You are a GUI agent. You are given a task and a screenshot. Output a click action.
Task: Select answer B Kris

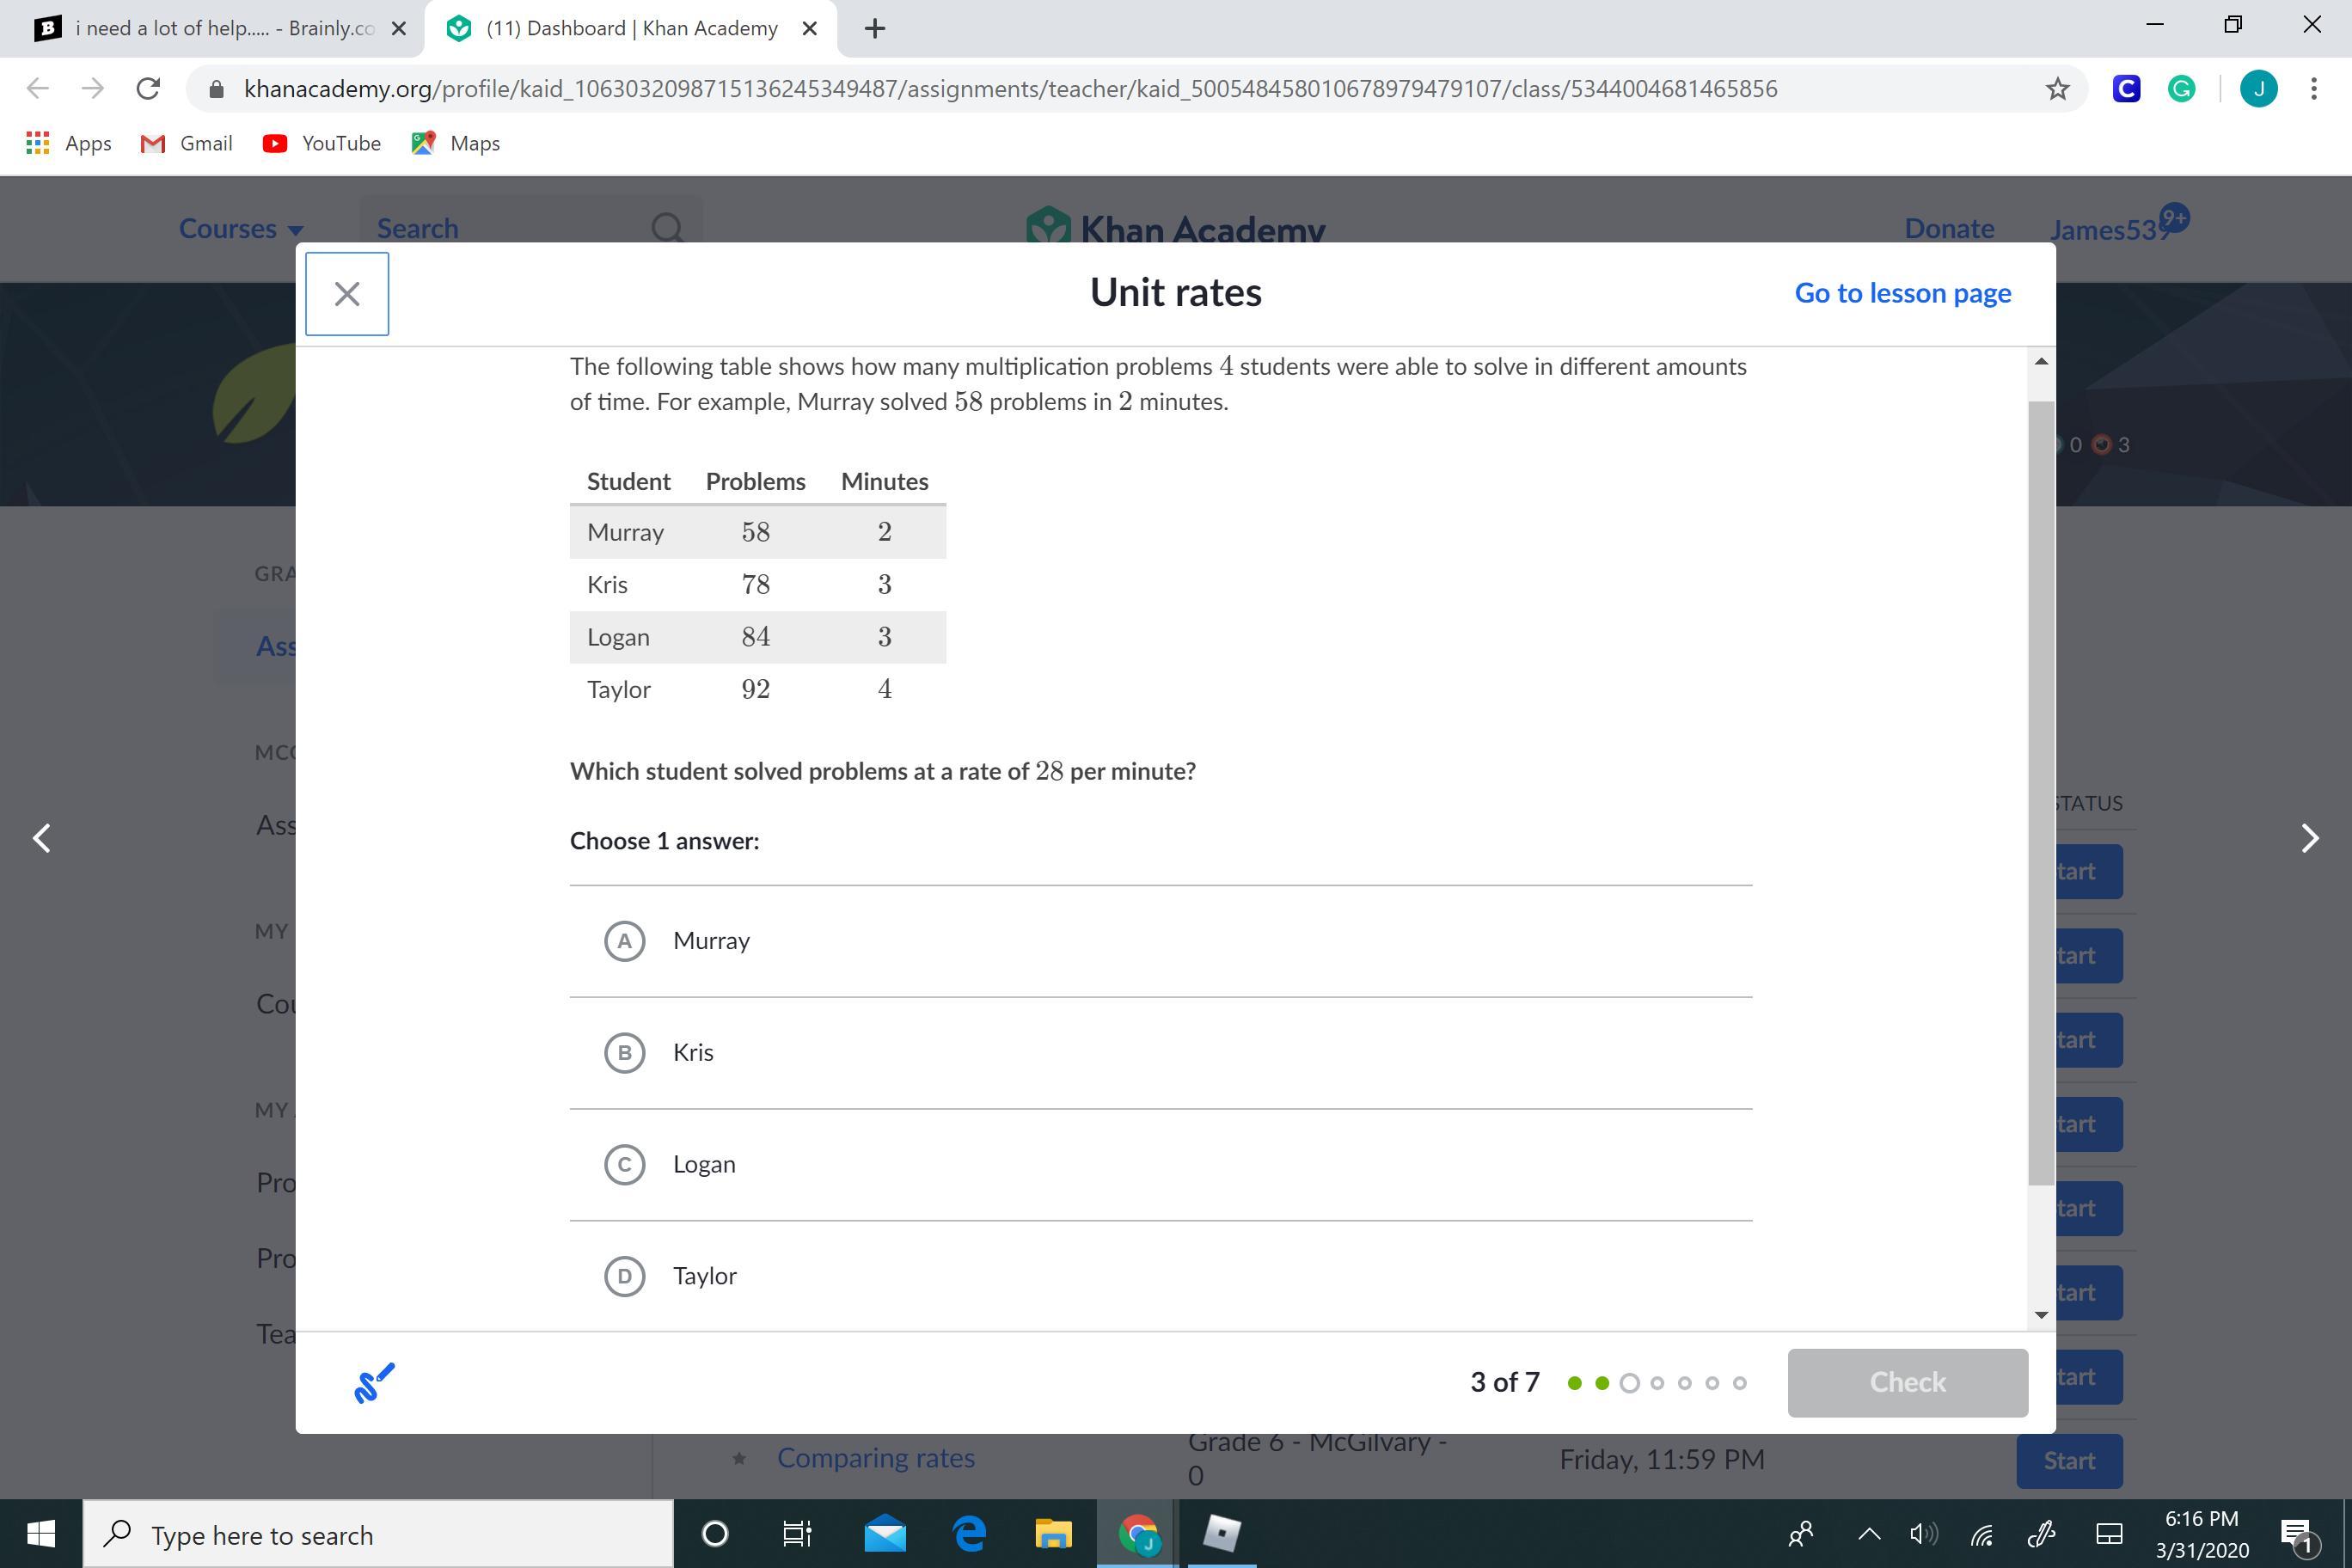click(x=625, y=1053)
